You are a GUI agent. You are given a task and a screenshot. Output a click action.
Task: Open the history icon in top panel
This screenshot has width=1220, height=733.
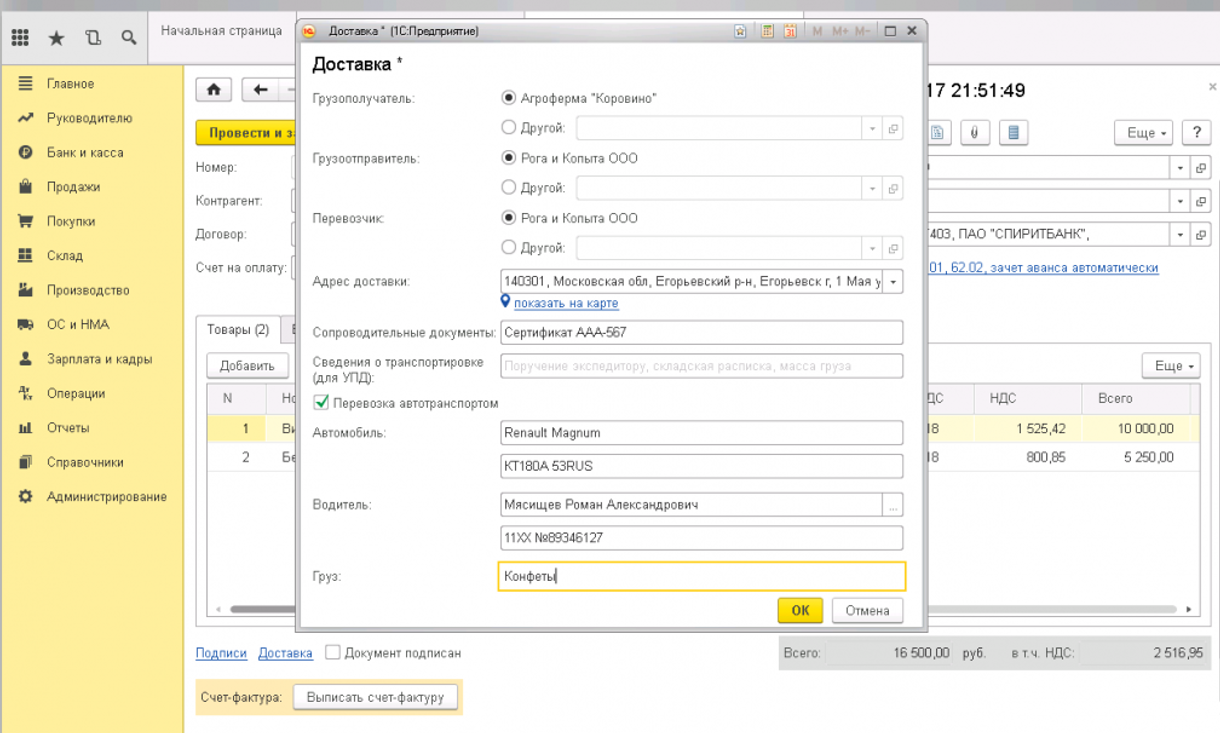[x=93, y=38]
